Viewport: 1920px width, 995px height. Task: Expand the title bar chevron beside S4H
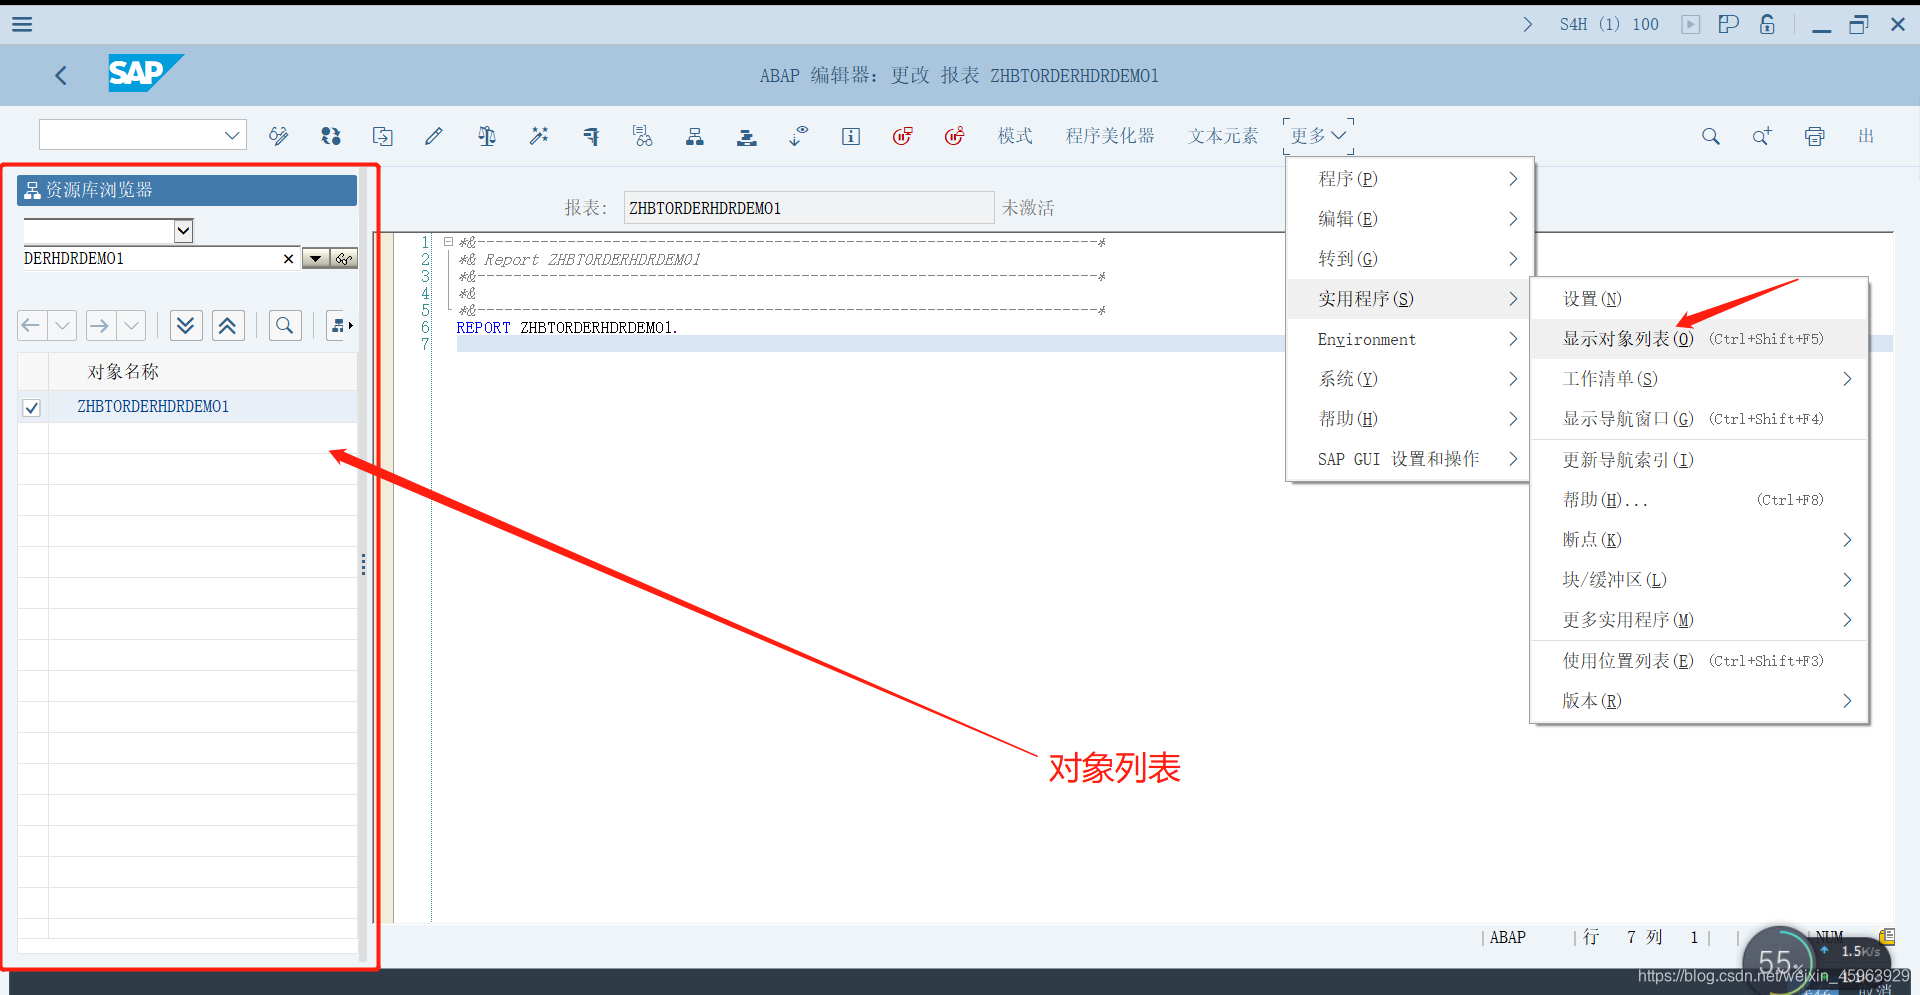(x=1528, y=24)
